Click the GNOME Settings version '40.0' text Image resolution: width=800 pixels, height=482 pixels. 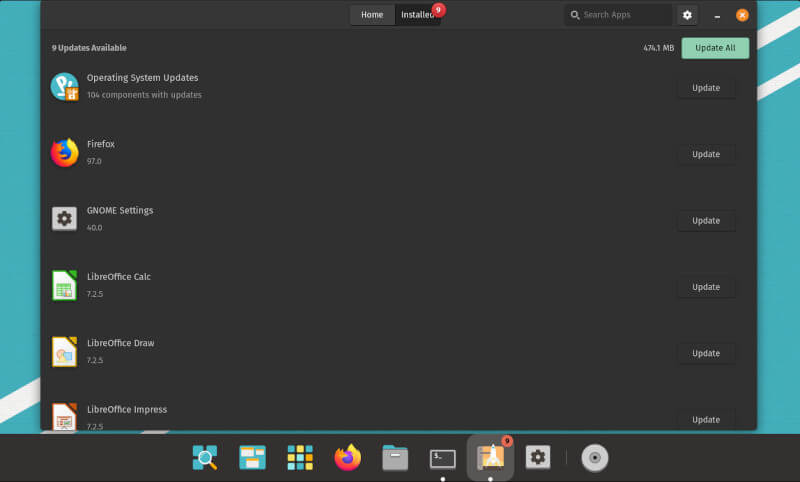(94, 227)
